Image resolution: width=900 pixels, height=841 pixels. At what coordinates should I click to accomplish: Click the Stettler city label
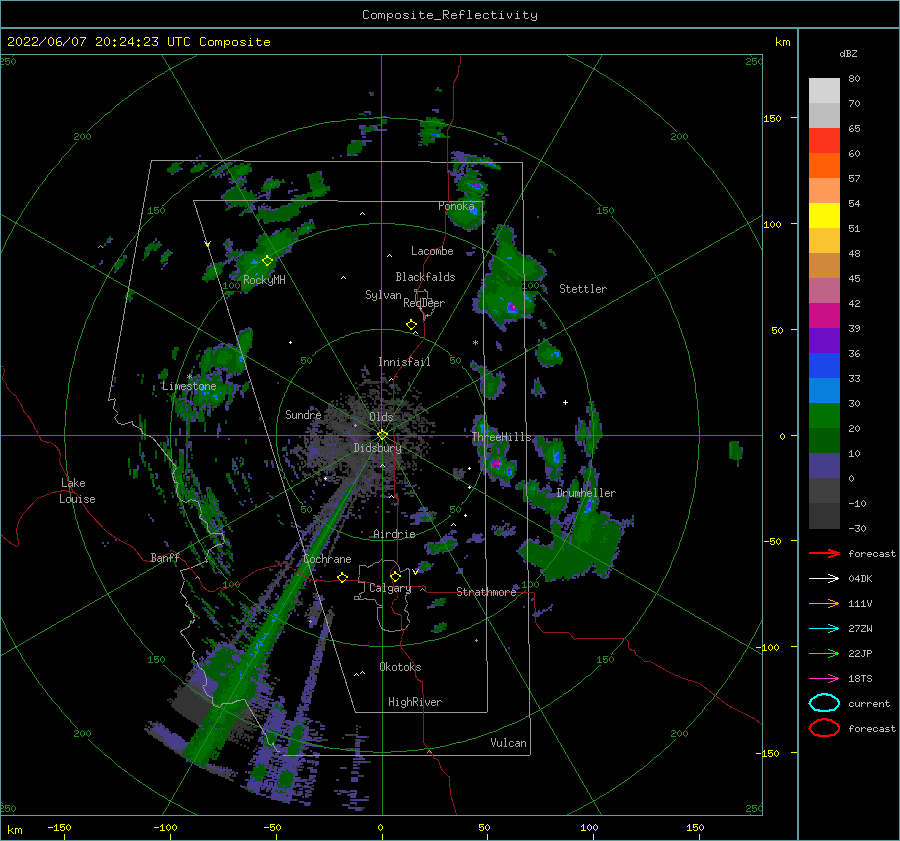(583, 289)
